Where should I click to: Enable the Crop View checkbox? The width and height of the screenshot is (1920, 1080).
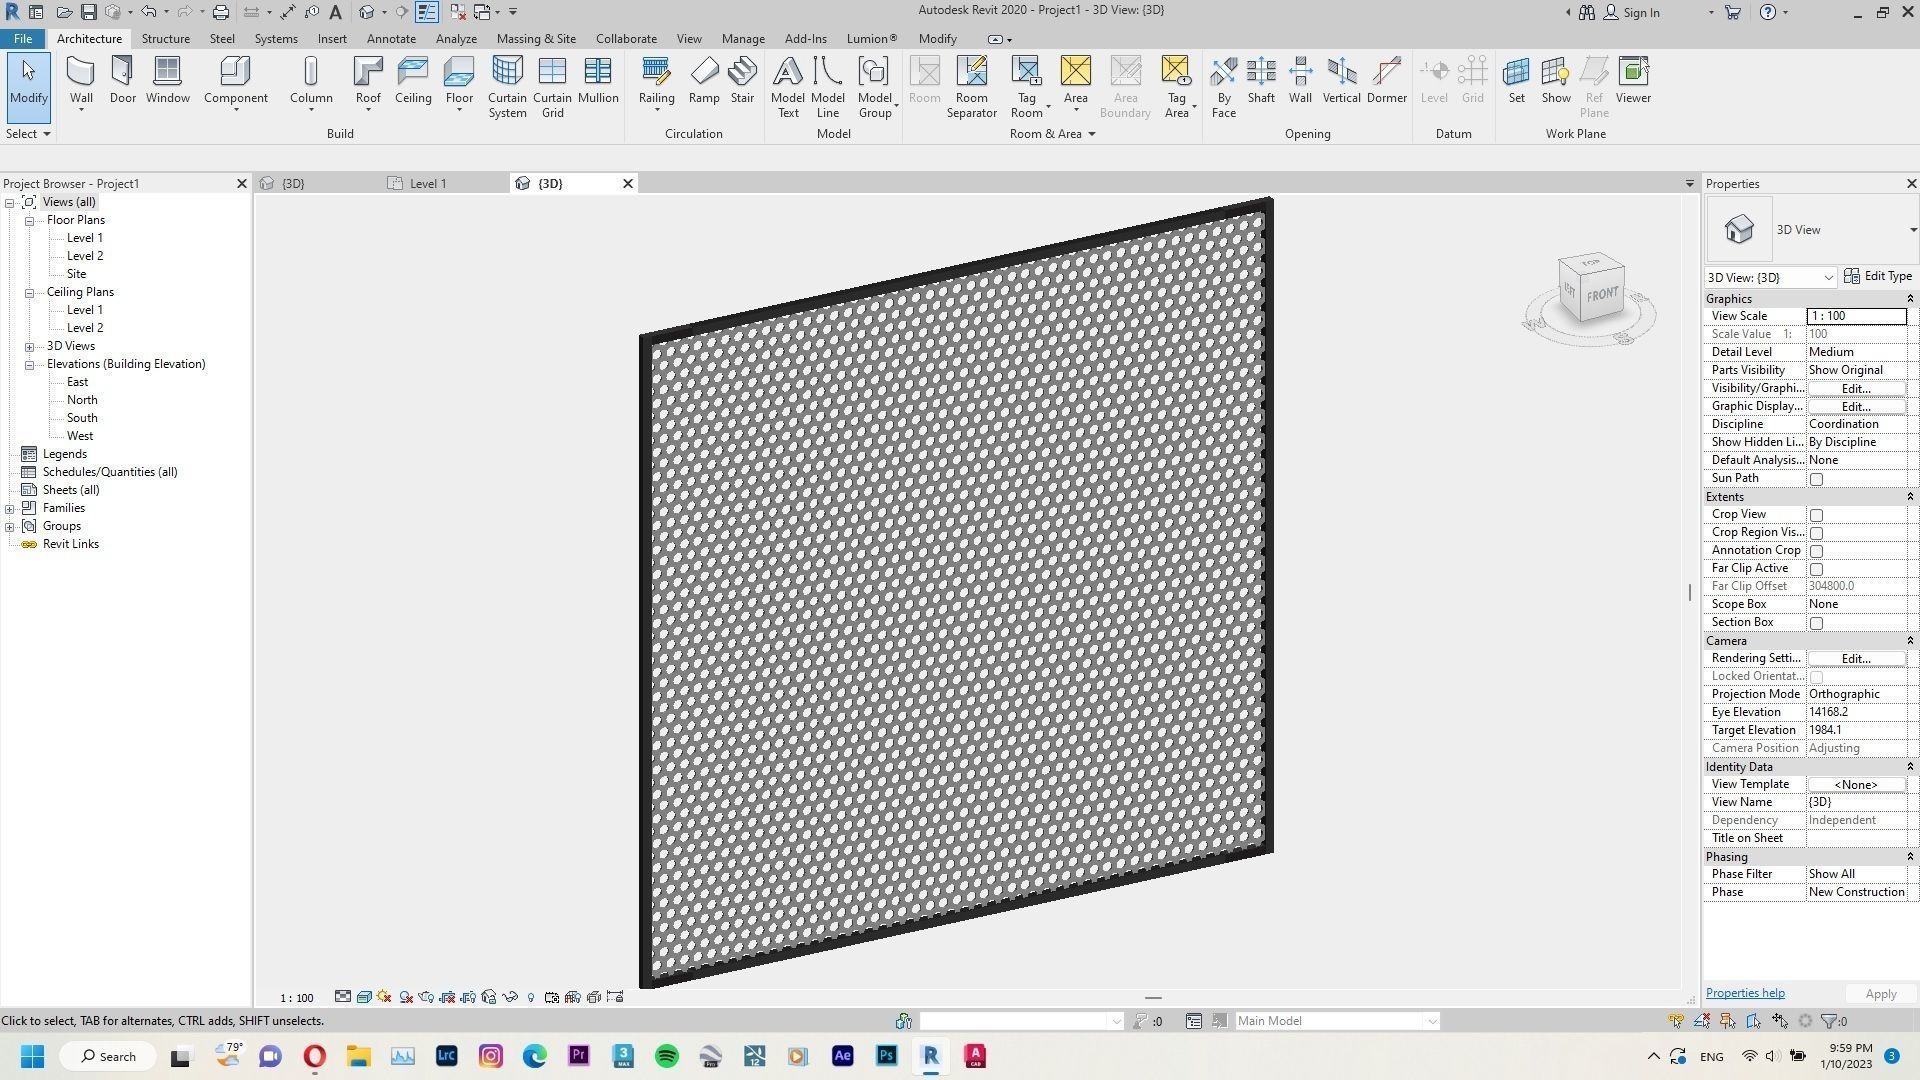[1816, 514]
